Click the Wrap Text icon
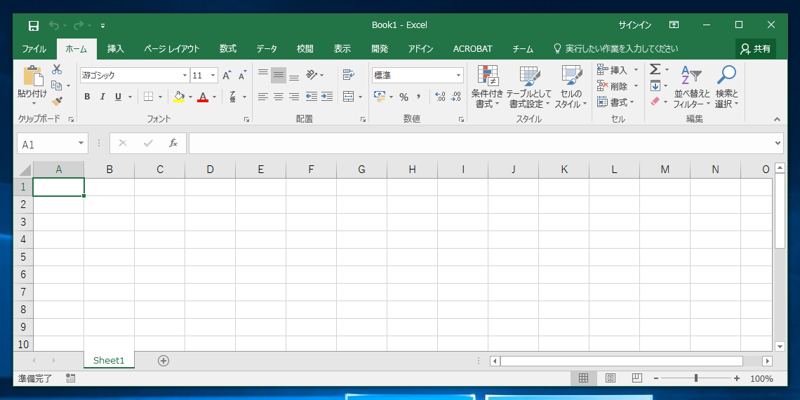This screenshot has width=800, height=400. coord(348,76)
